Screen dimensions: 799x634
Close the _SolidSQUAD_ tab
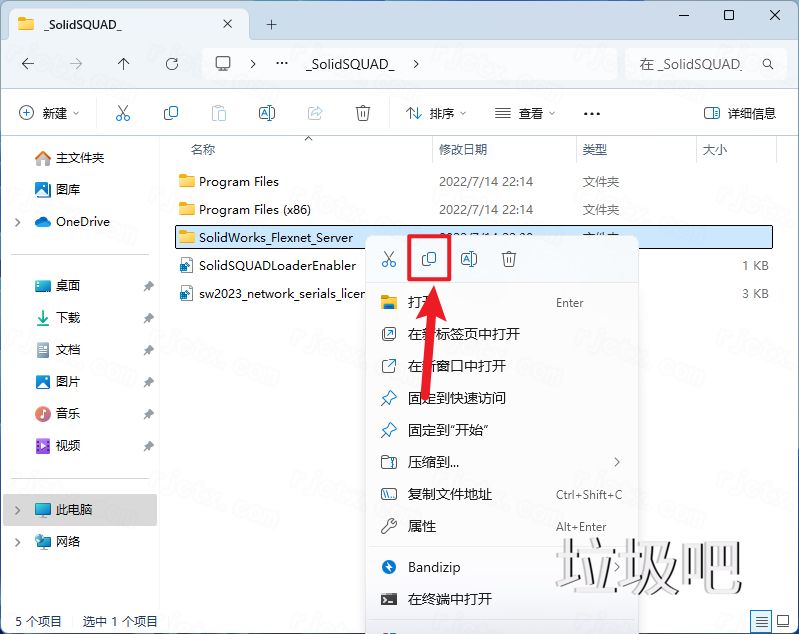pos(228,24)
